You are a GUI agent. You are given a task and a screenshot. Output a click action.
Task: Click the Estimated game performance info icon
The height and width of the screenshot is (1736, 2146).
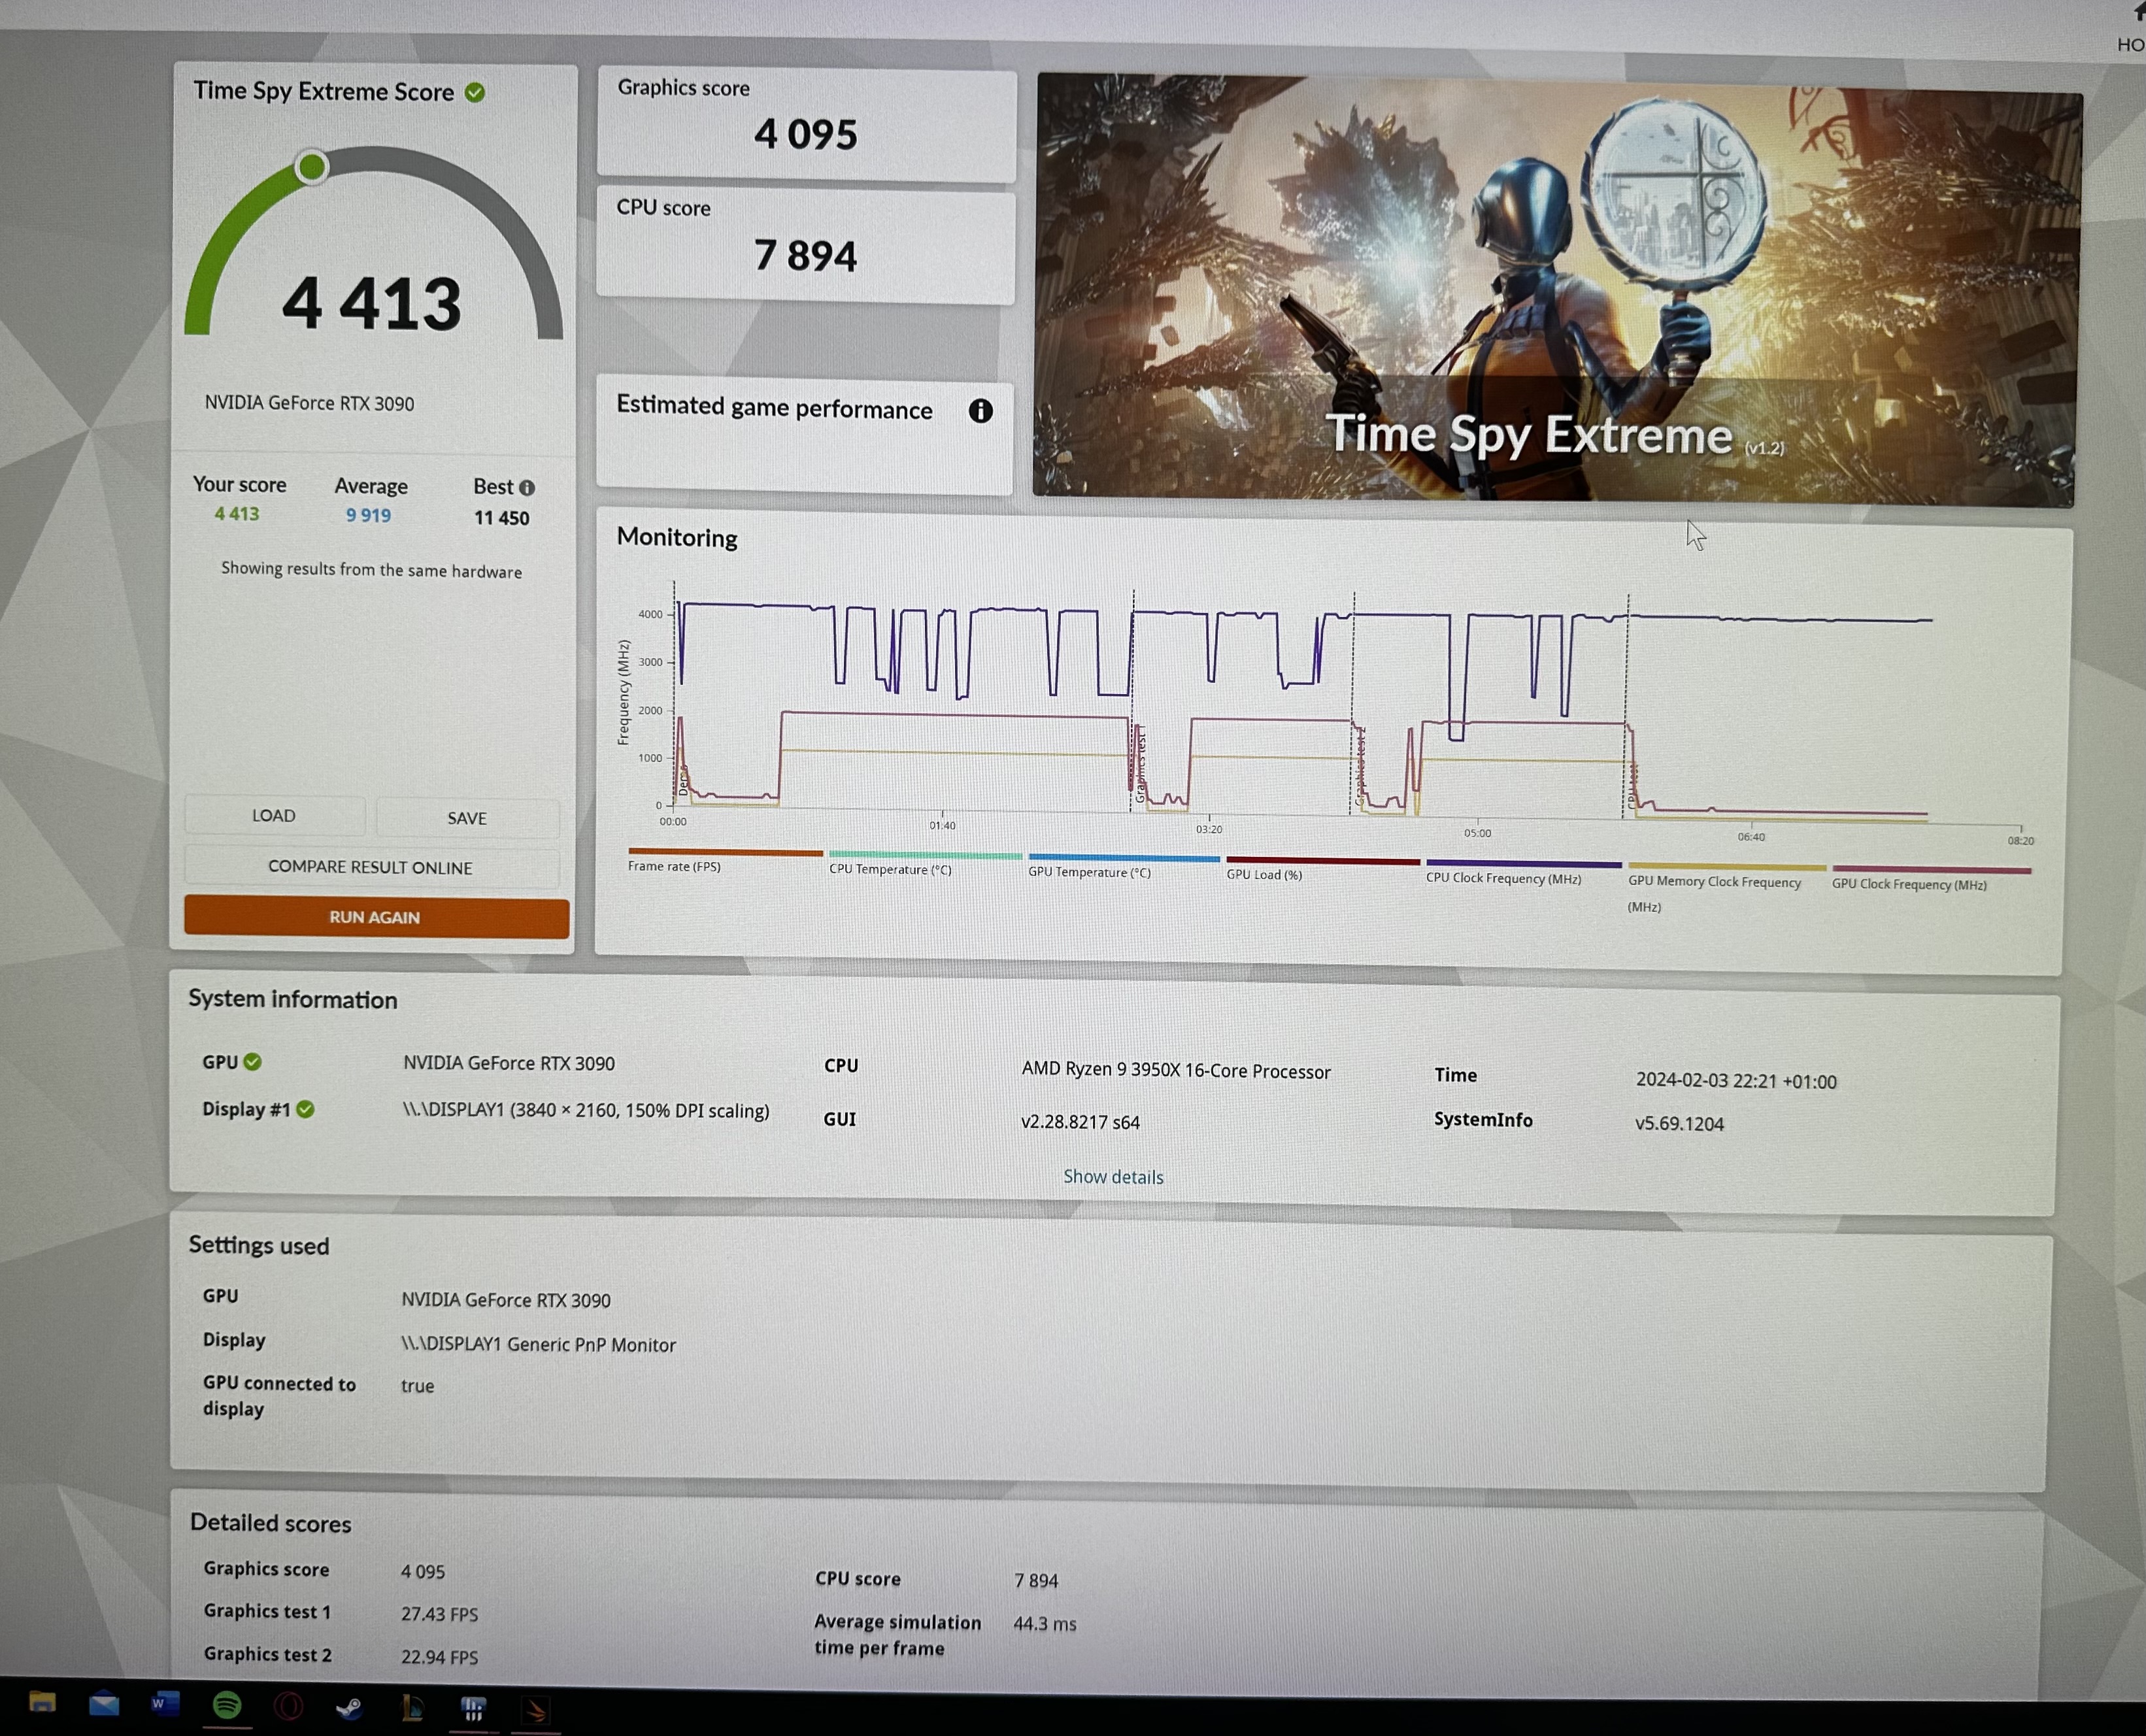click(980, 411)
